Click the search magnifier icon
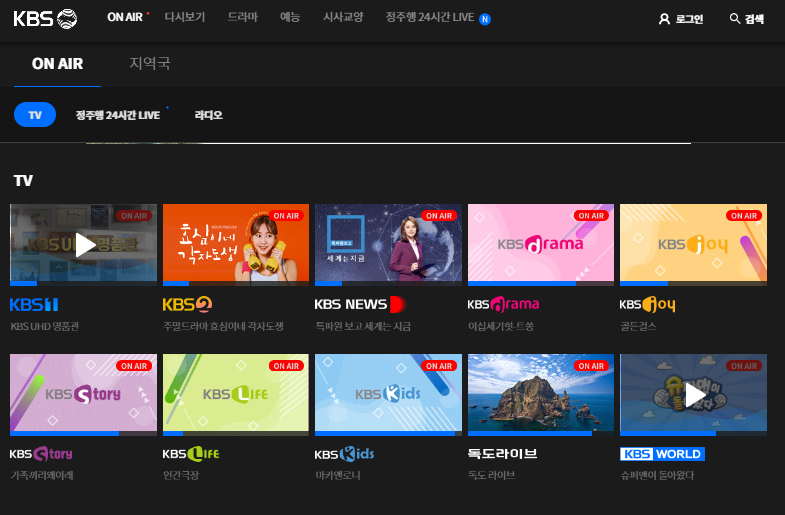This screenshot has width=785, height=515. 734,19
